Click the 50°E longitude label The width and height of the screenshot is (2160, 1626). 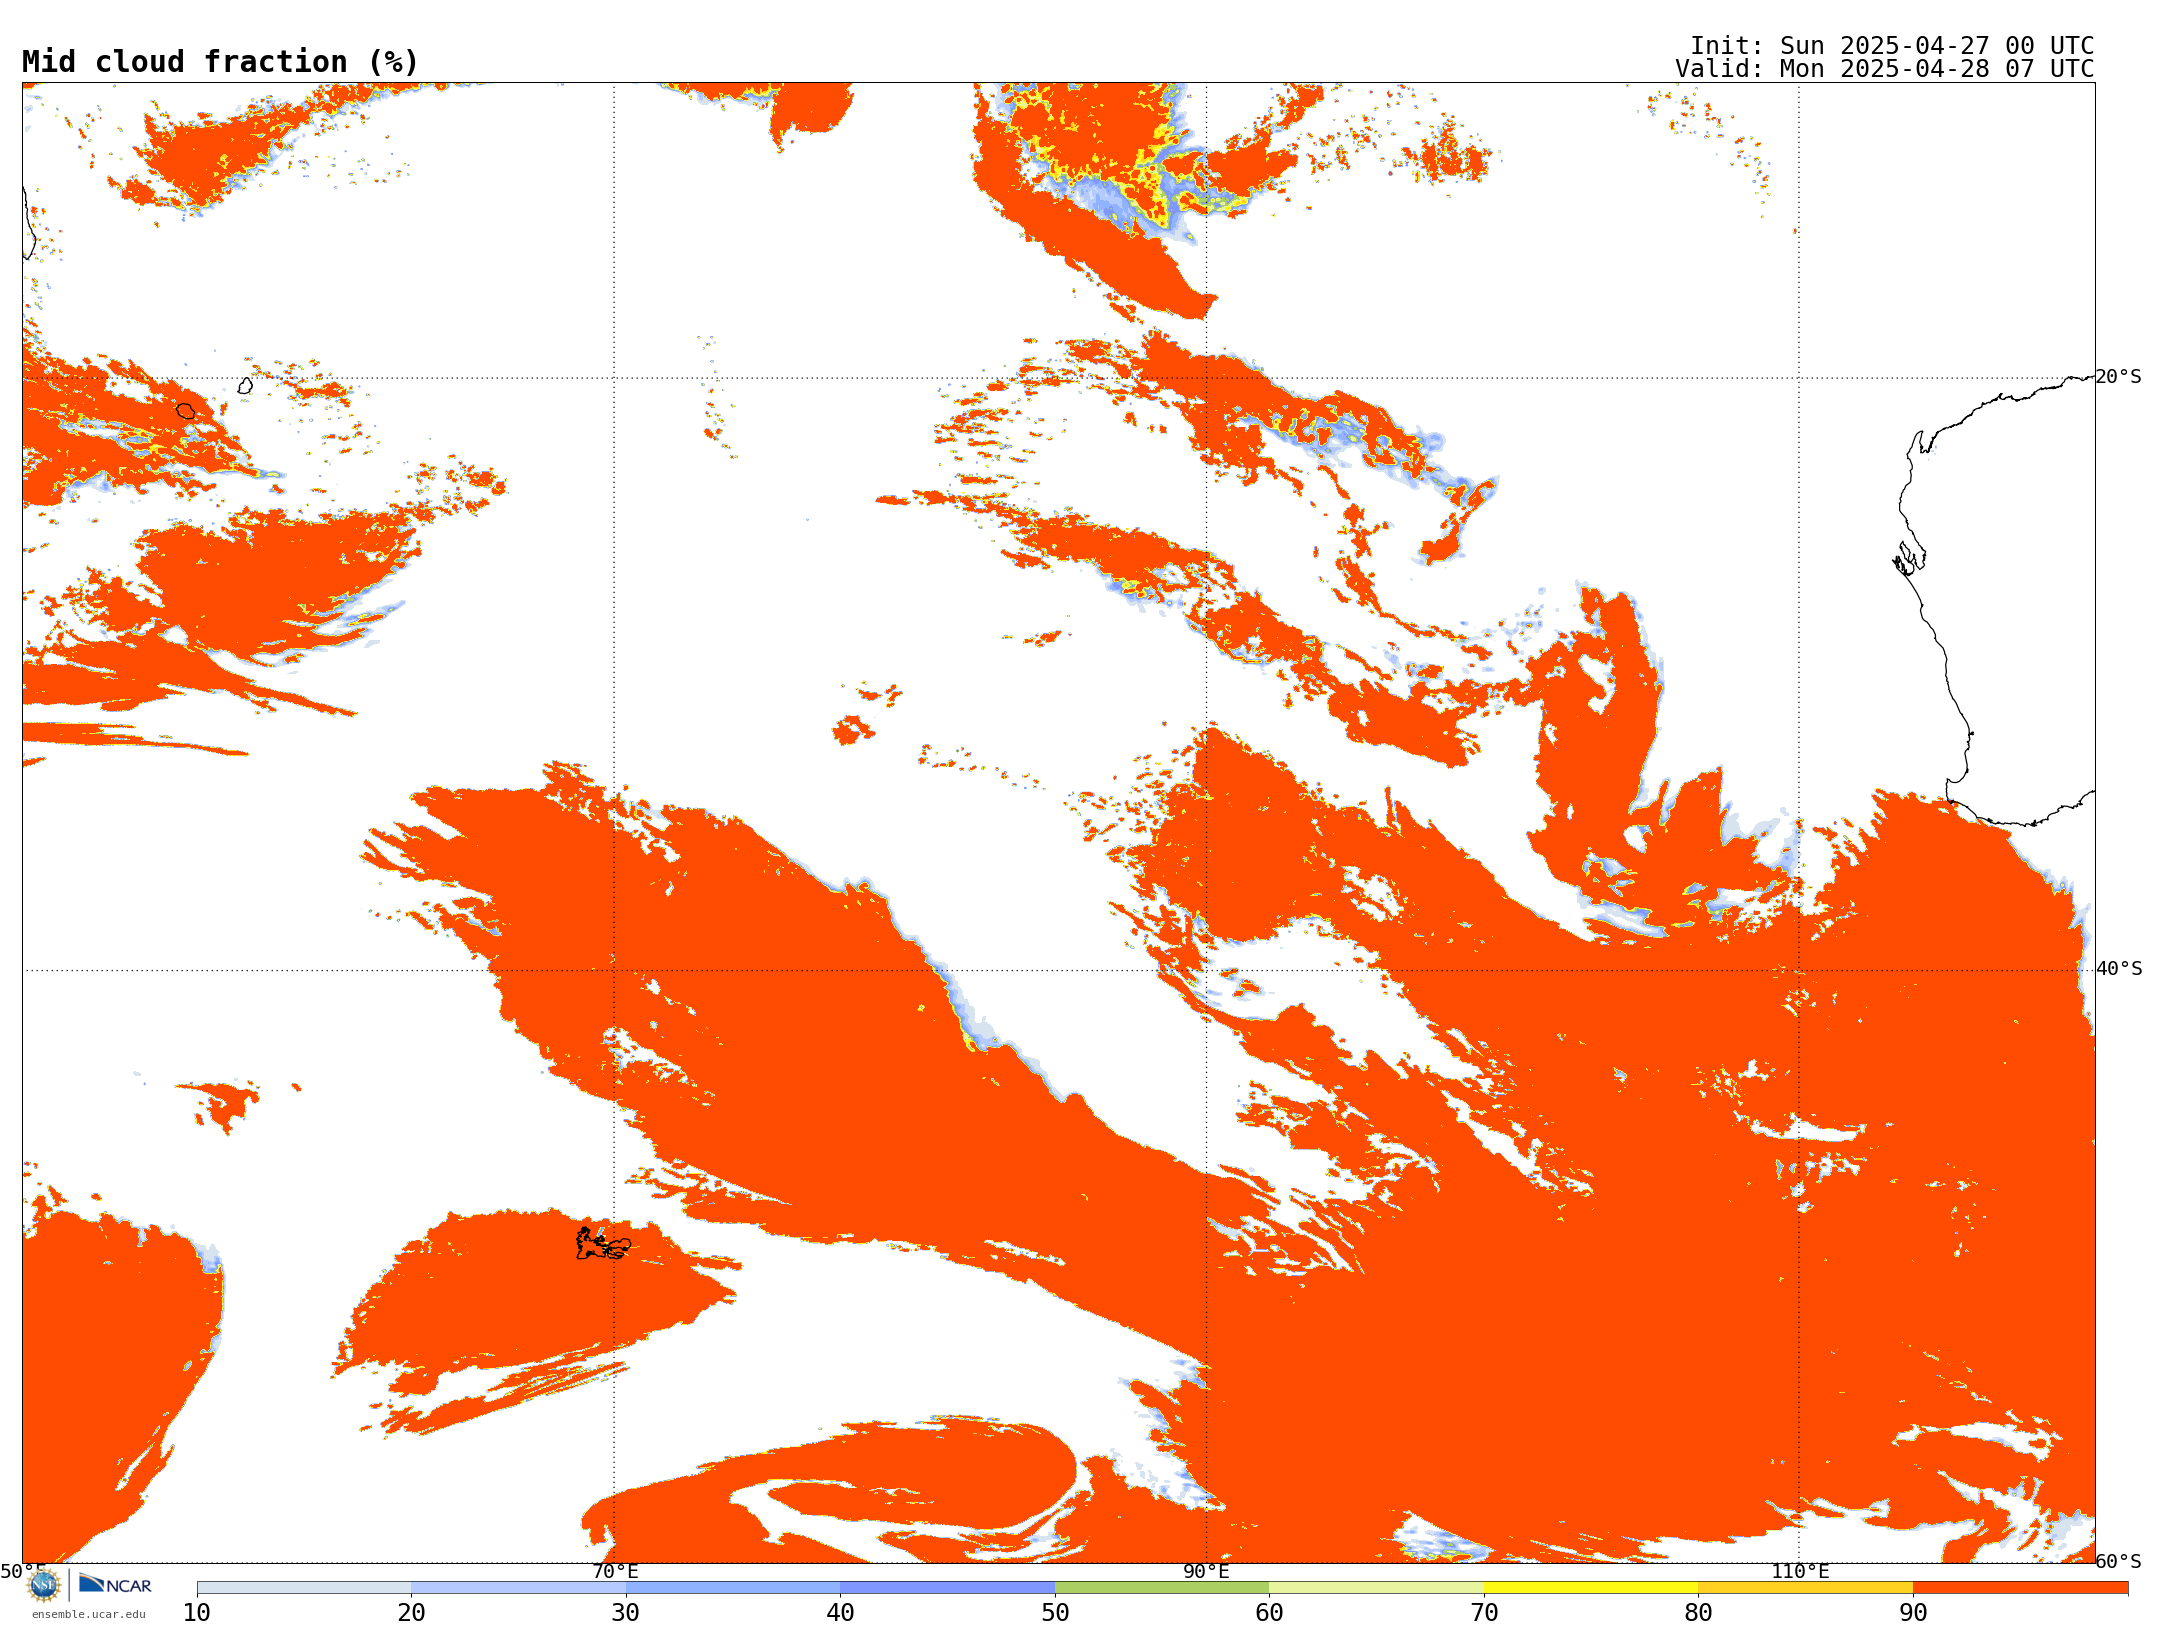pos(23,1572)
